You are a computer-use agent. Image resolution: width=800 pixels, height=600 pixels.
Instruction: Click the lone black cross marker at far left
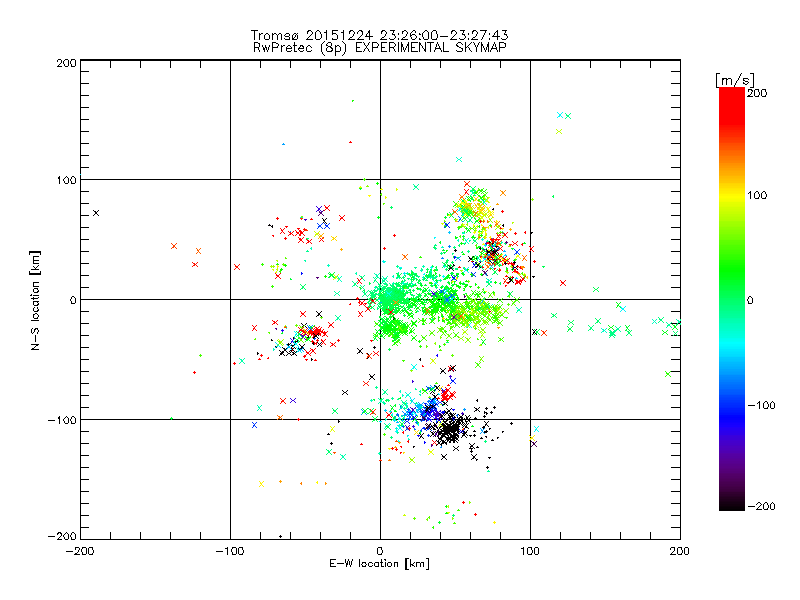(x=96, y=213)
